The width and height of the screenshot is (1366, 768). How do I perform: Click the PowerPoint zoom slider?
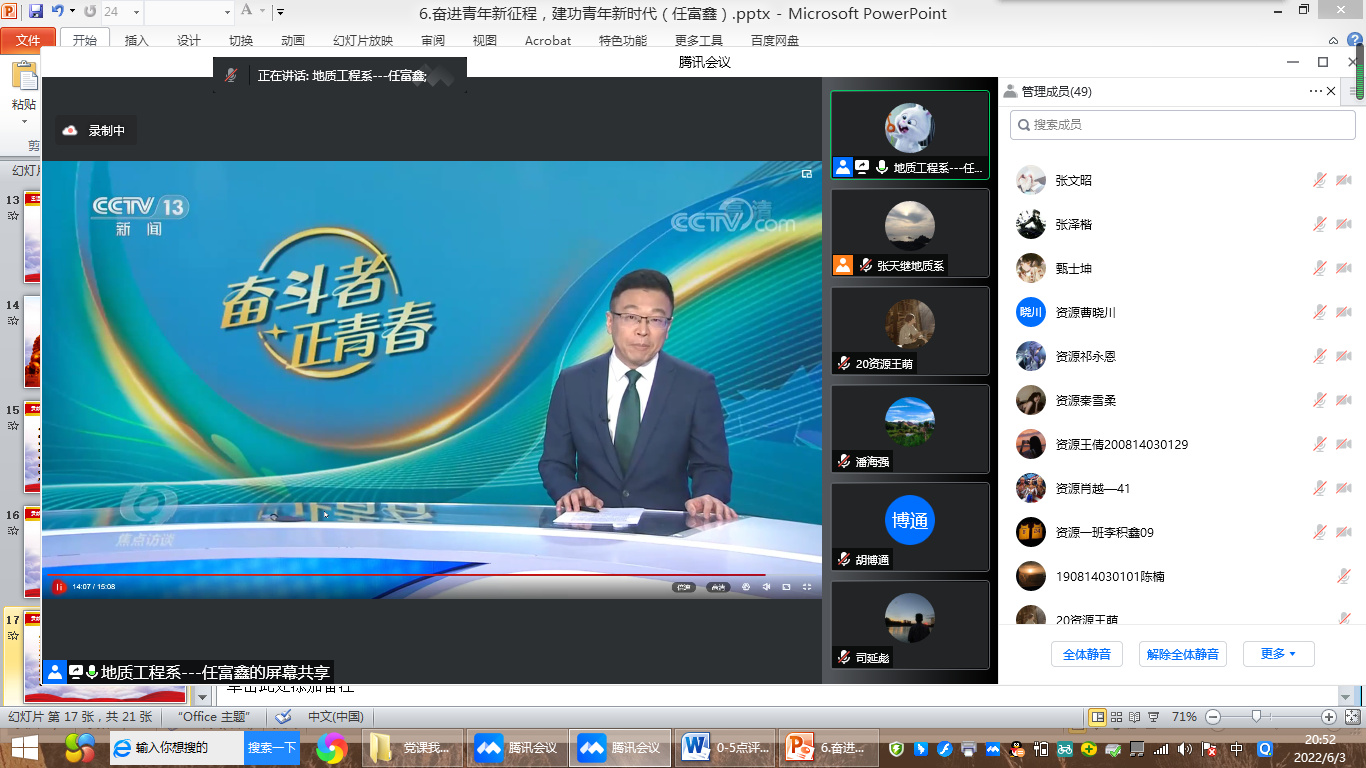[x=1256, y=716]
